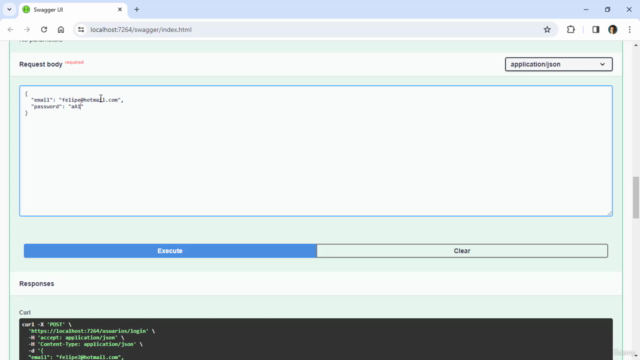Click the "password" line in request body
640x360 pixels.
(x=57, y=106)
